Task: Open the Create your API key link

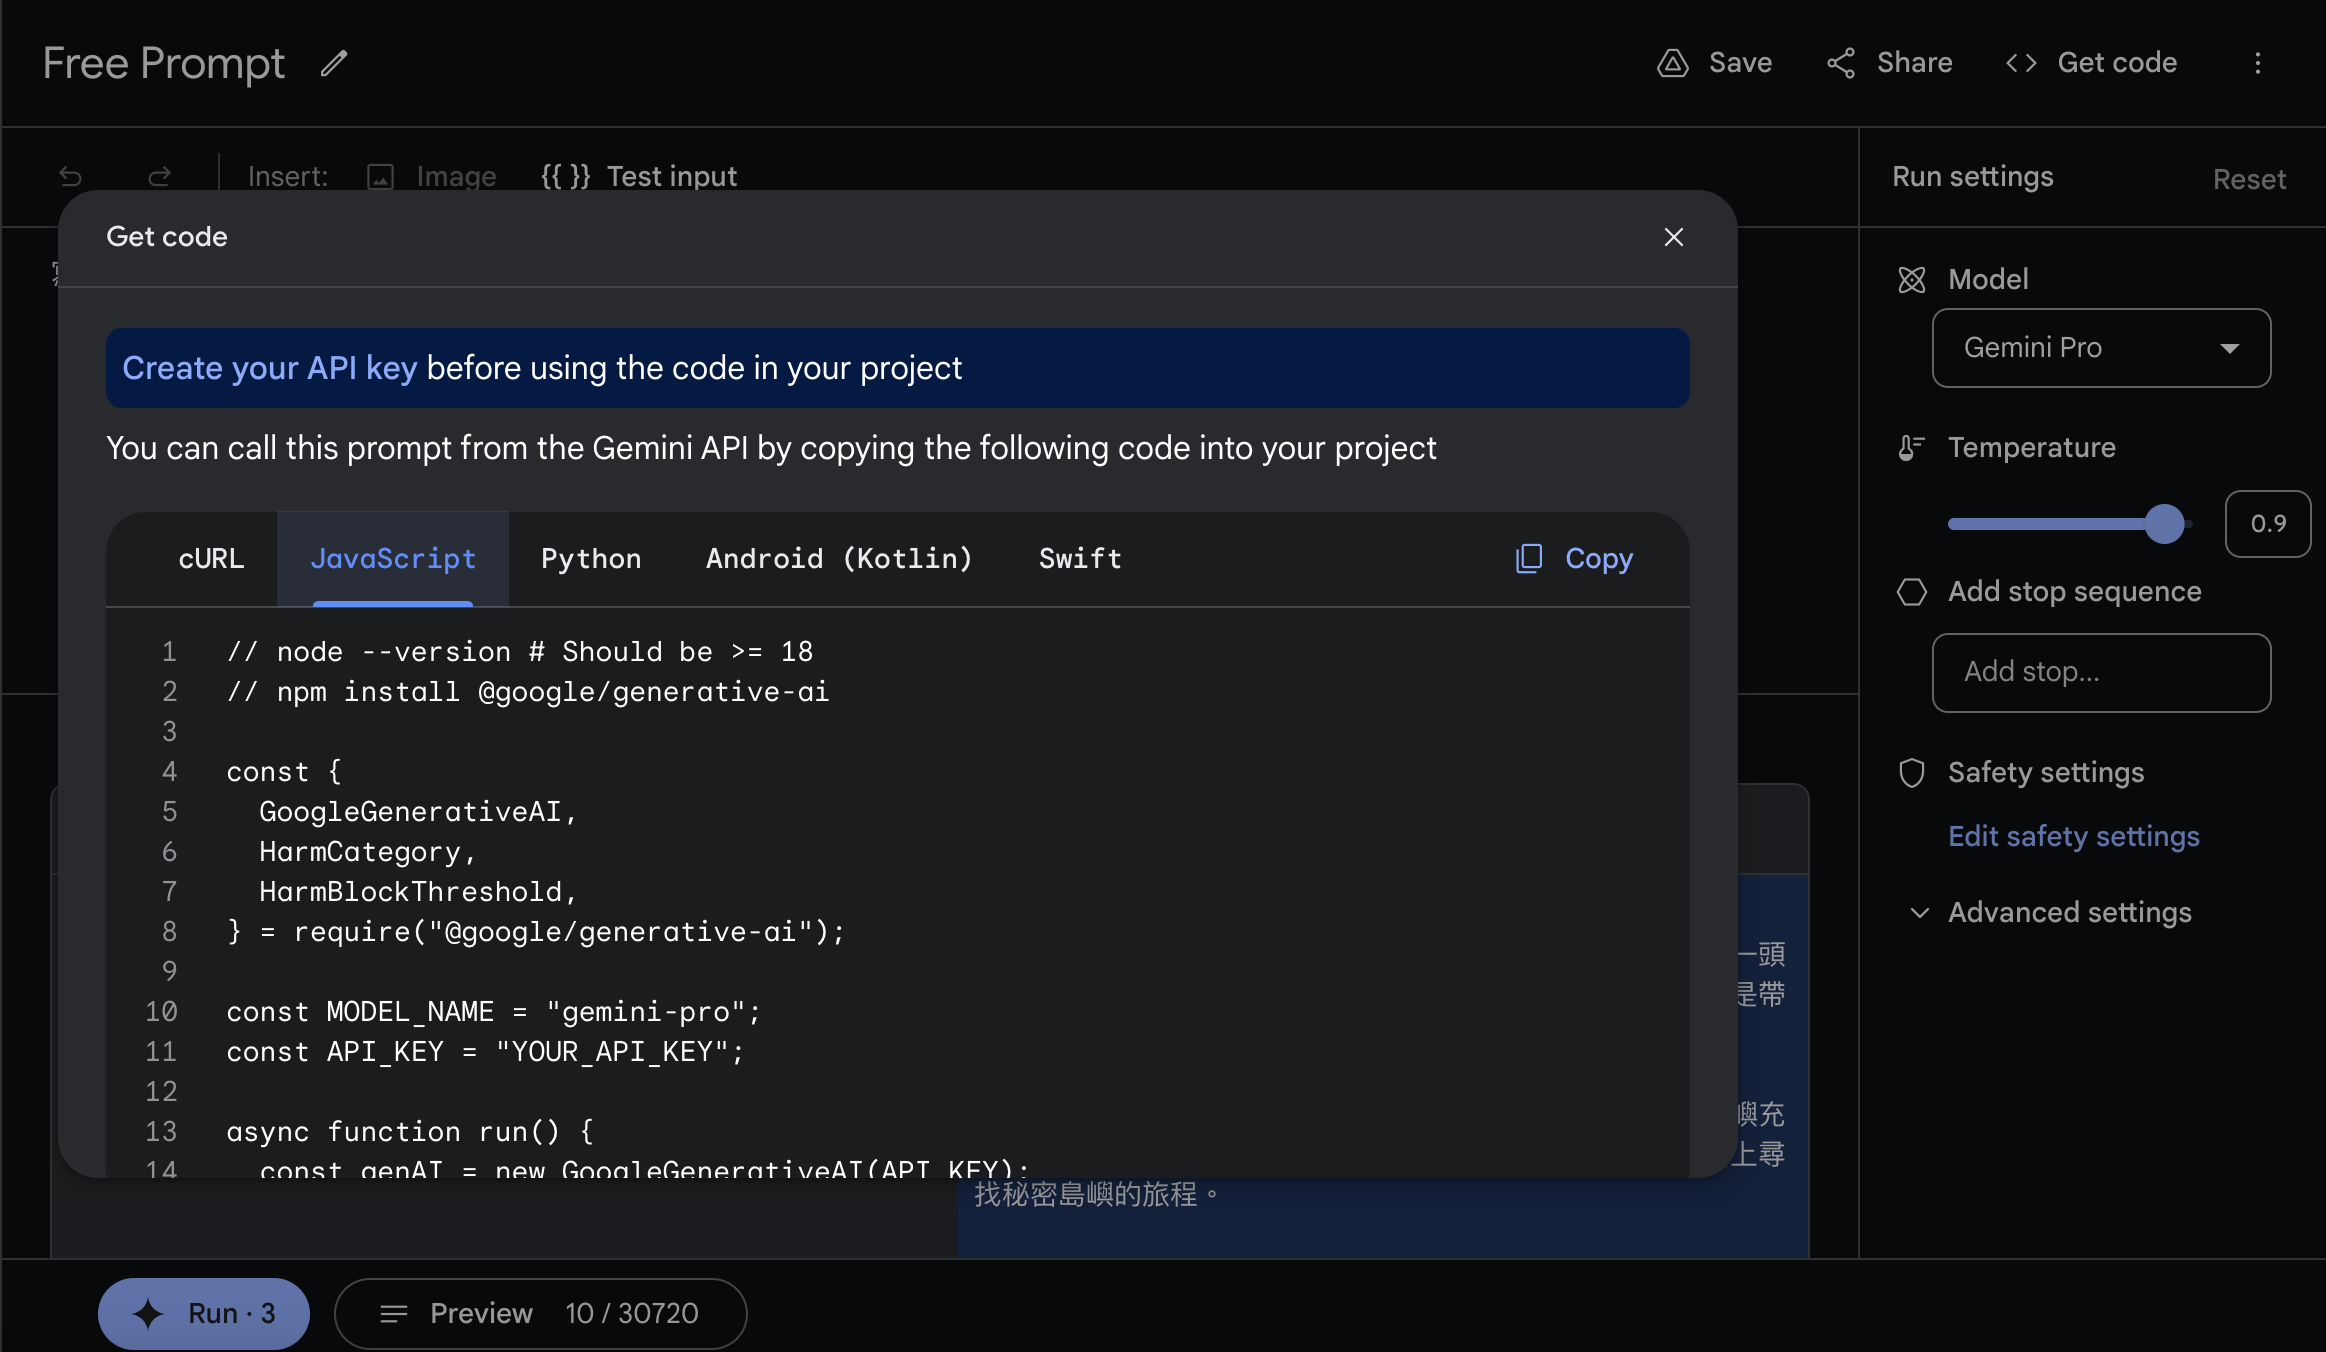Action: [269, 368]
